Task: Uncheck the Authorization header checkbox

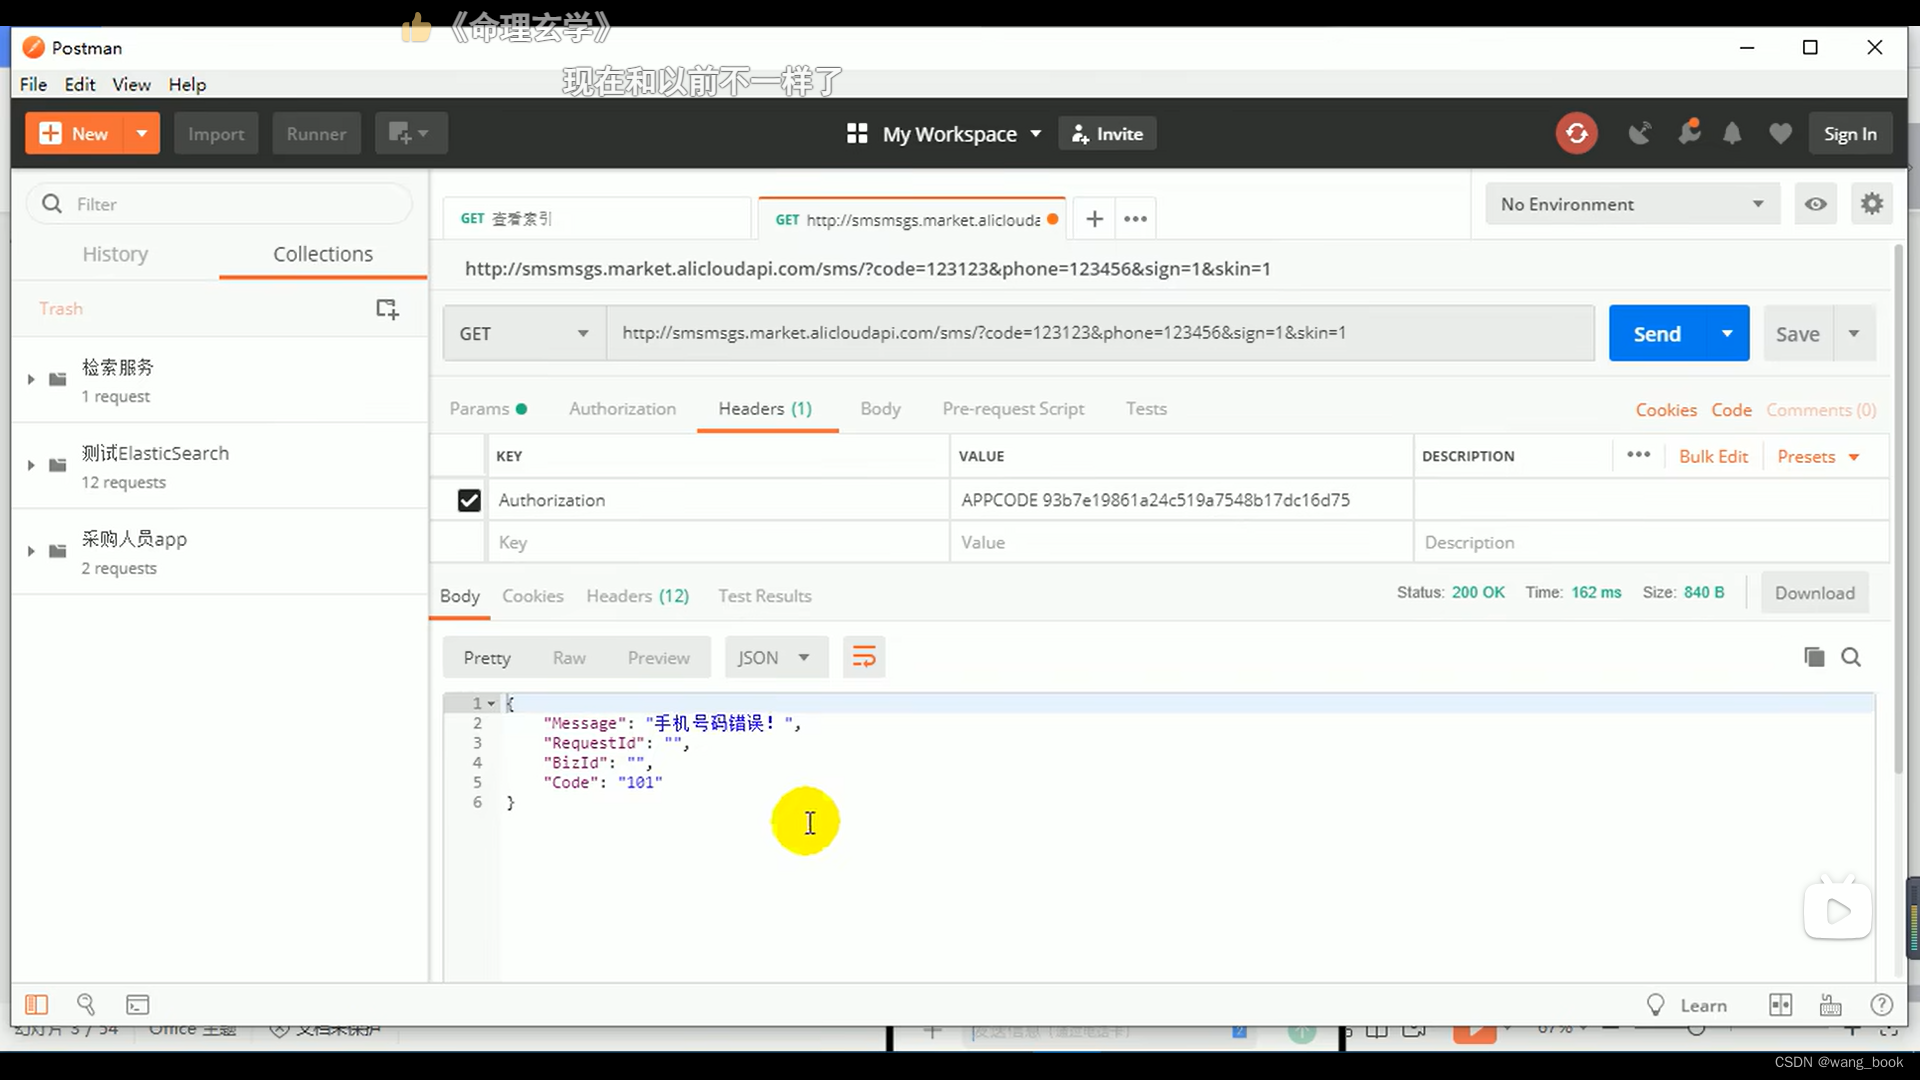Action: [469, 500]
